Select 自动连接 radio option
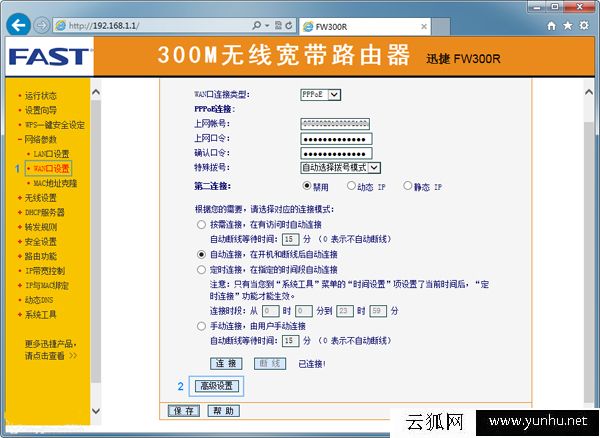Viewport: 600px width, 438px height. click(201, 254)
